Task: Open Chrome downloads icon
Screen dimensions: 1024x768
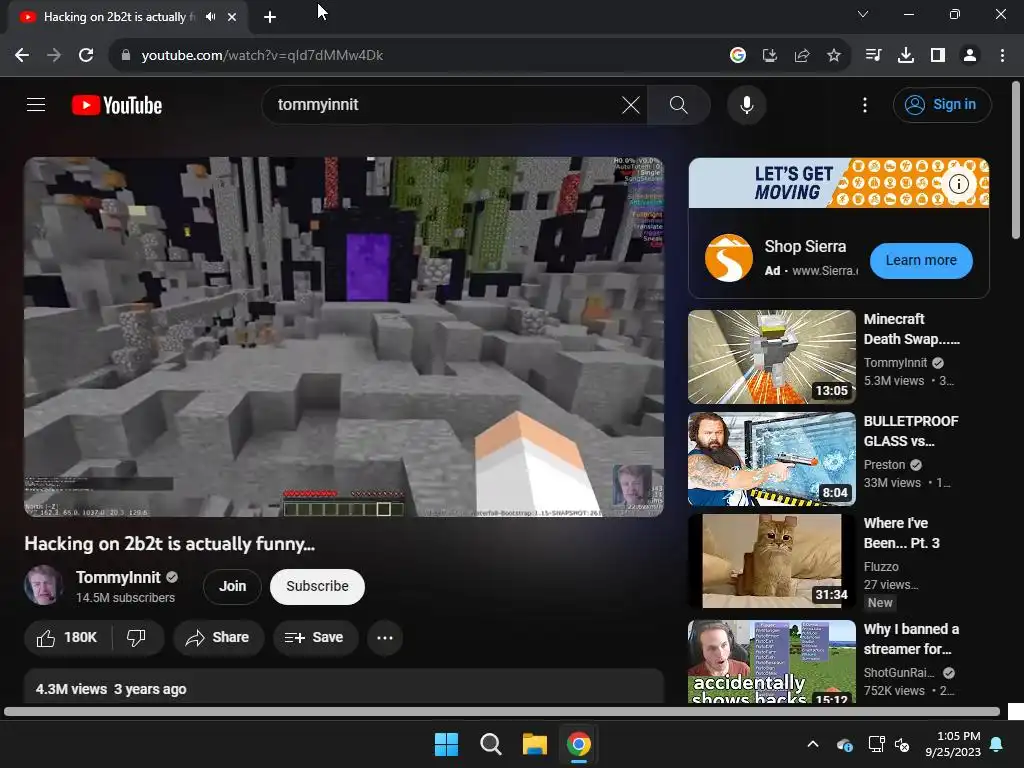Action: pyautogui.click(x=905, y=56)
